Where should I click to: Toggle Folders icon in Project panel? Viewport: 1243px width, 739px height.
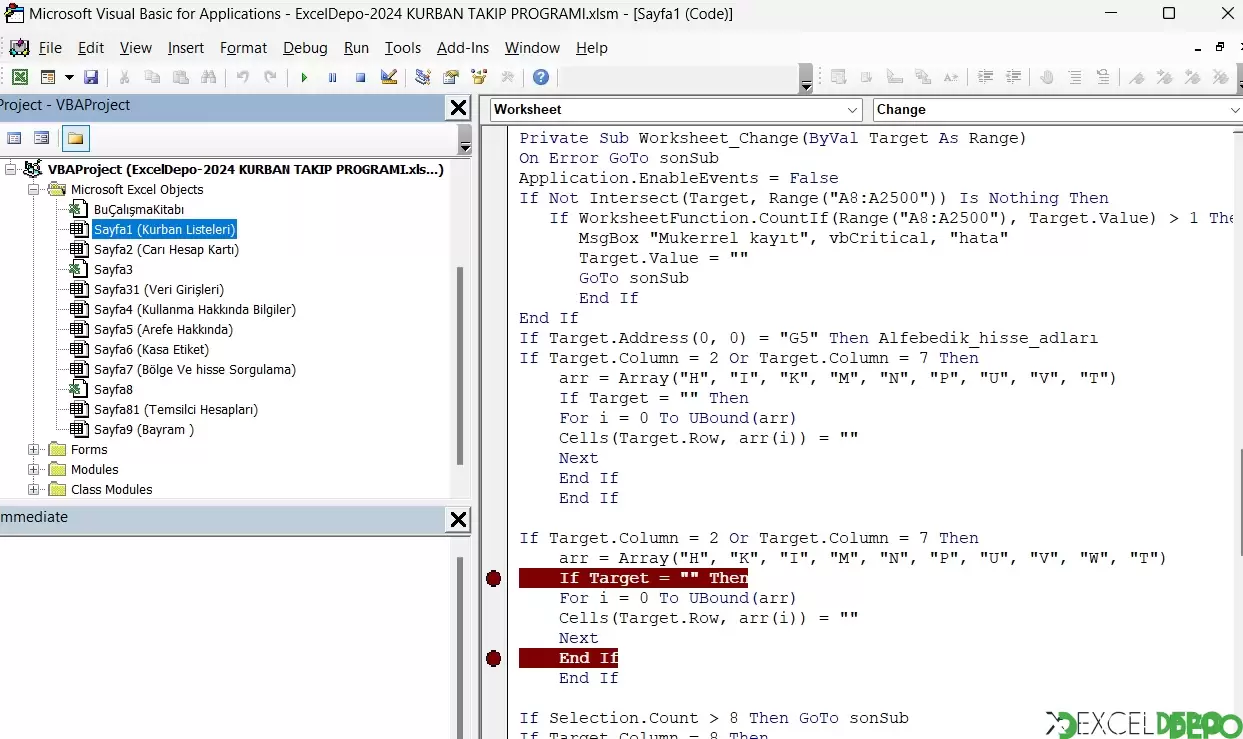point(75,138)
